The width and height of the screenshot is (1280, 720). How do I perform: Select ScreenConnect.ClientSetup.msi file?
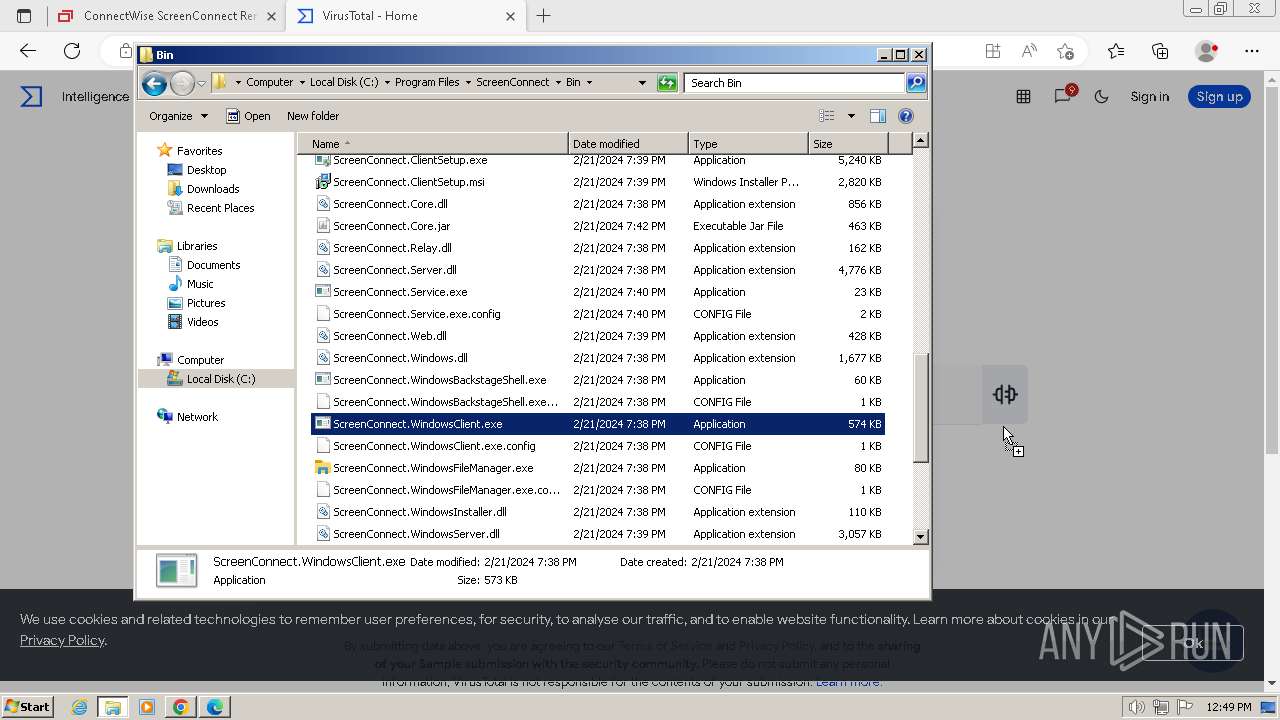[598, 182]
